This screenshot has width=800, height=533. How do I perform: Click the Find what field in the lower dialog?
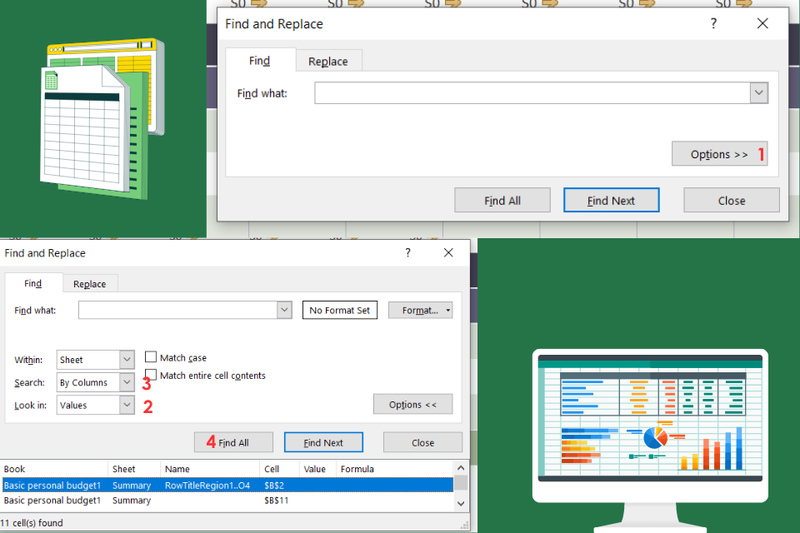[x=178, y=310]
